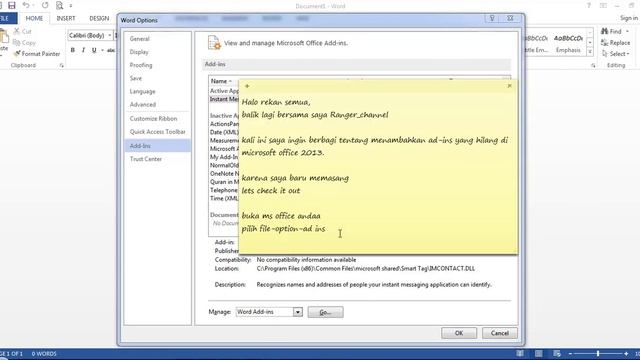Open the Editing group launcher arrow
Viewport: 640px width, 360px height.
click(x=593, y=66)
